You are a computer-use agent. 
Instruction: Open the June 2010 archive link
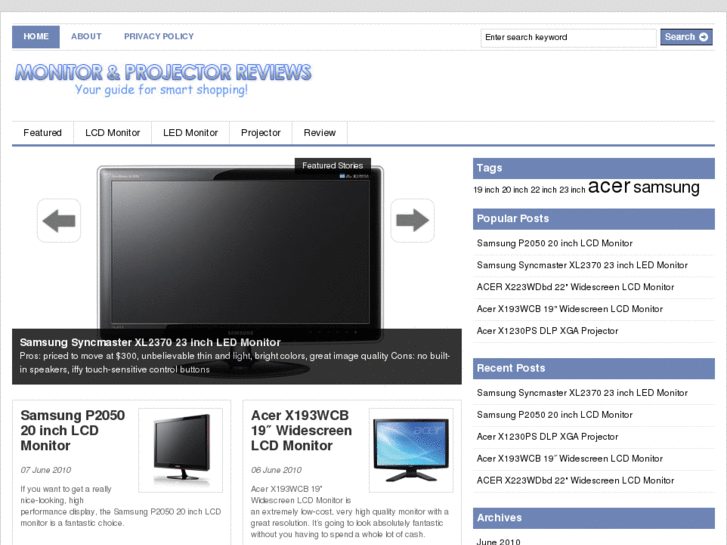tap(498, 541)
